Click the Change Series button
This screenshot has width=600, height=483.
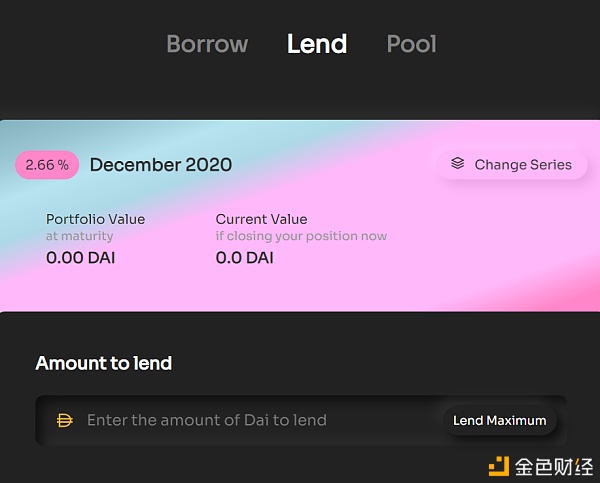[x=512, y=165]
